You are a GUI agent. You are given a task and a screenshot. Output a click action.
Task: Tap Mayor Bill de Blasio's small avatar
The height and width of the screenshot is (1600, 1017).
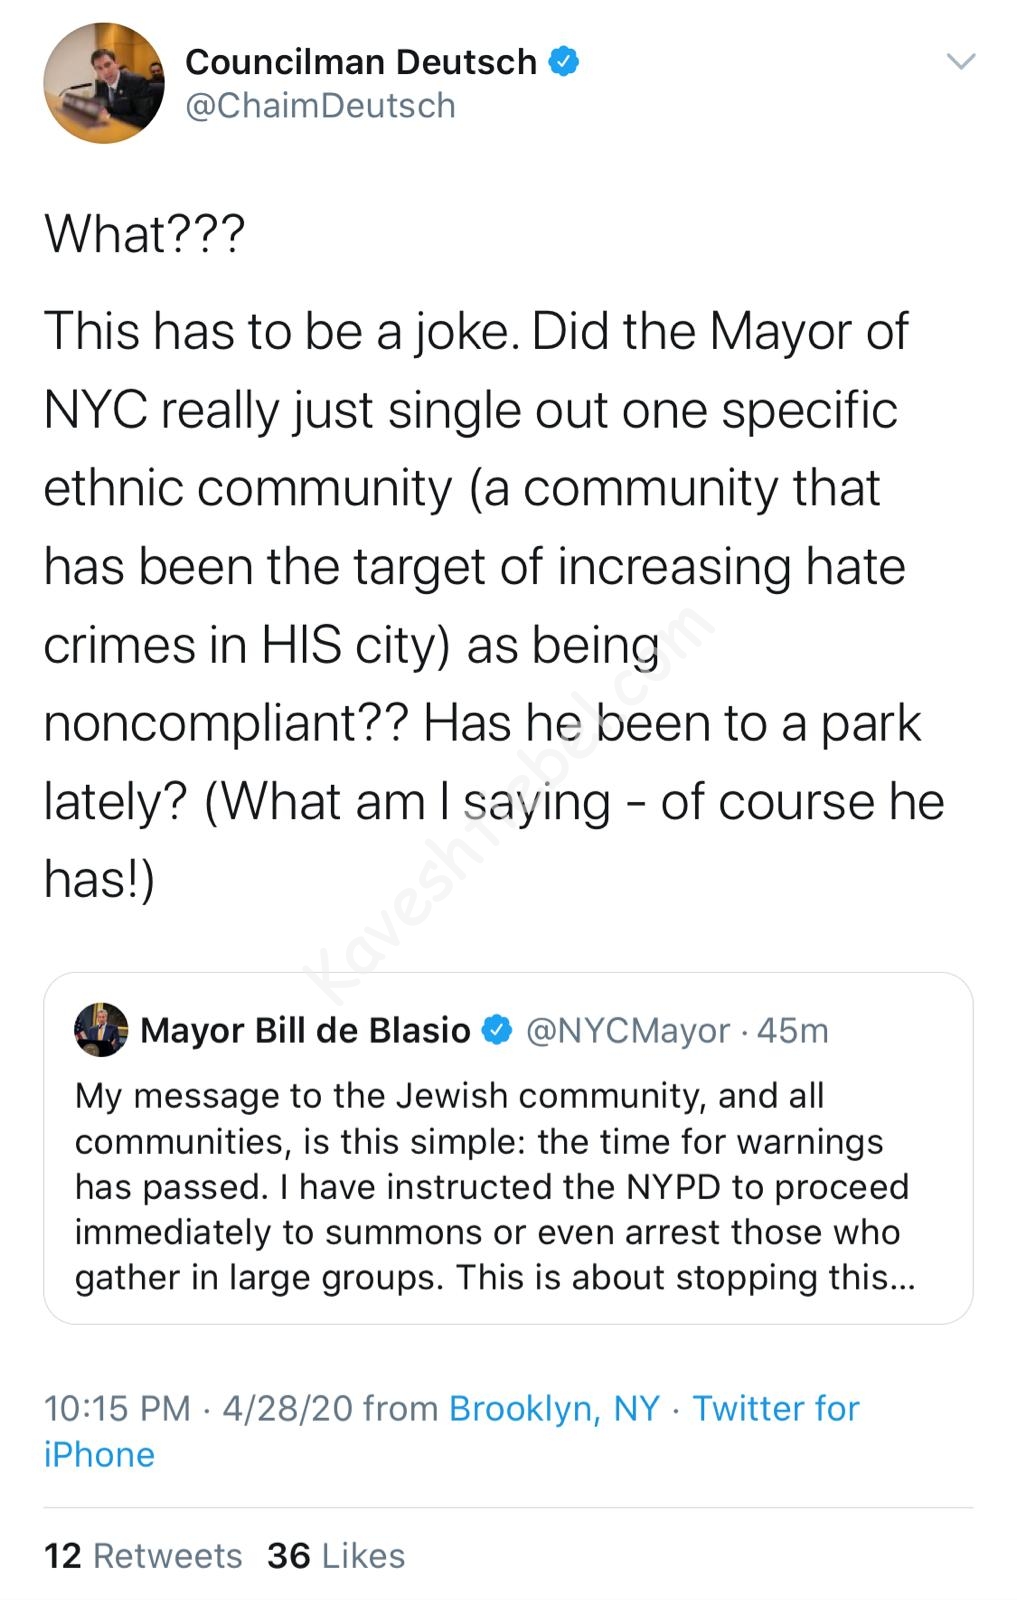pyautogui.click(x=101, y=1029)
